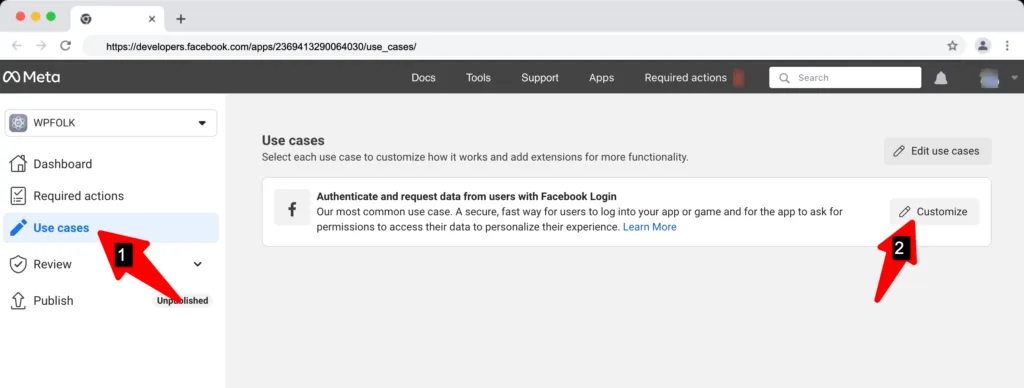Open the Apps menu
This screenshot has height=388, width=1024.
[x=601, y=77]
